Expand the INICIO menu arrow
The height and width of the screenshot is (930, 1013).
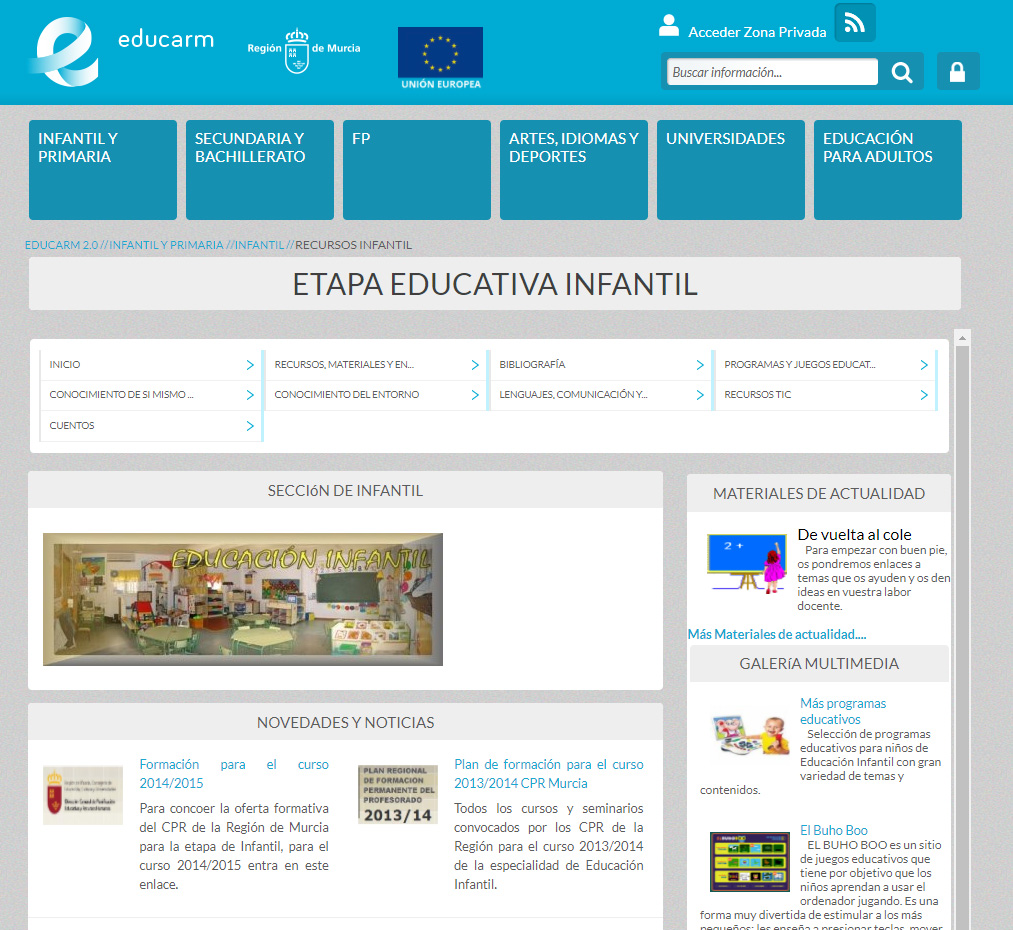[250, 365]
